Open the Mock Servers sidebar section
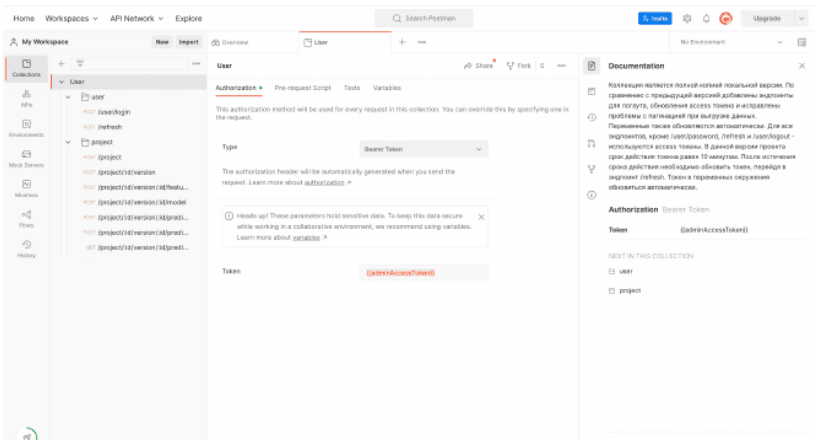 [26, 158]
